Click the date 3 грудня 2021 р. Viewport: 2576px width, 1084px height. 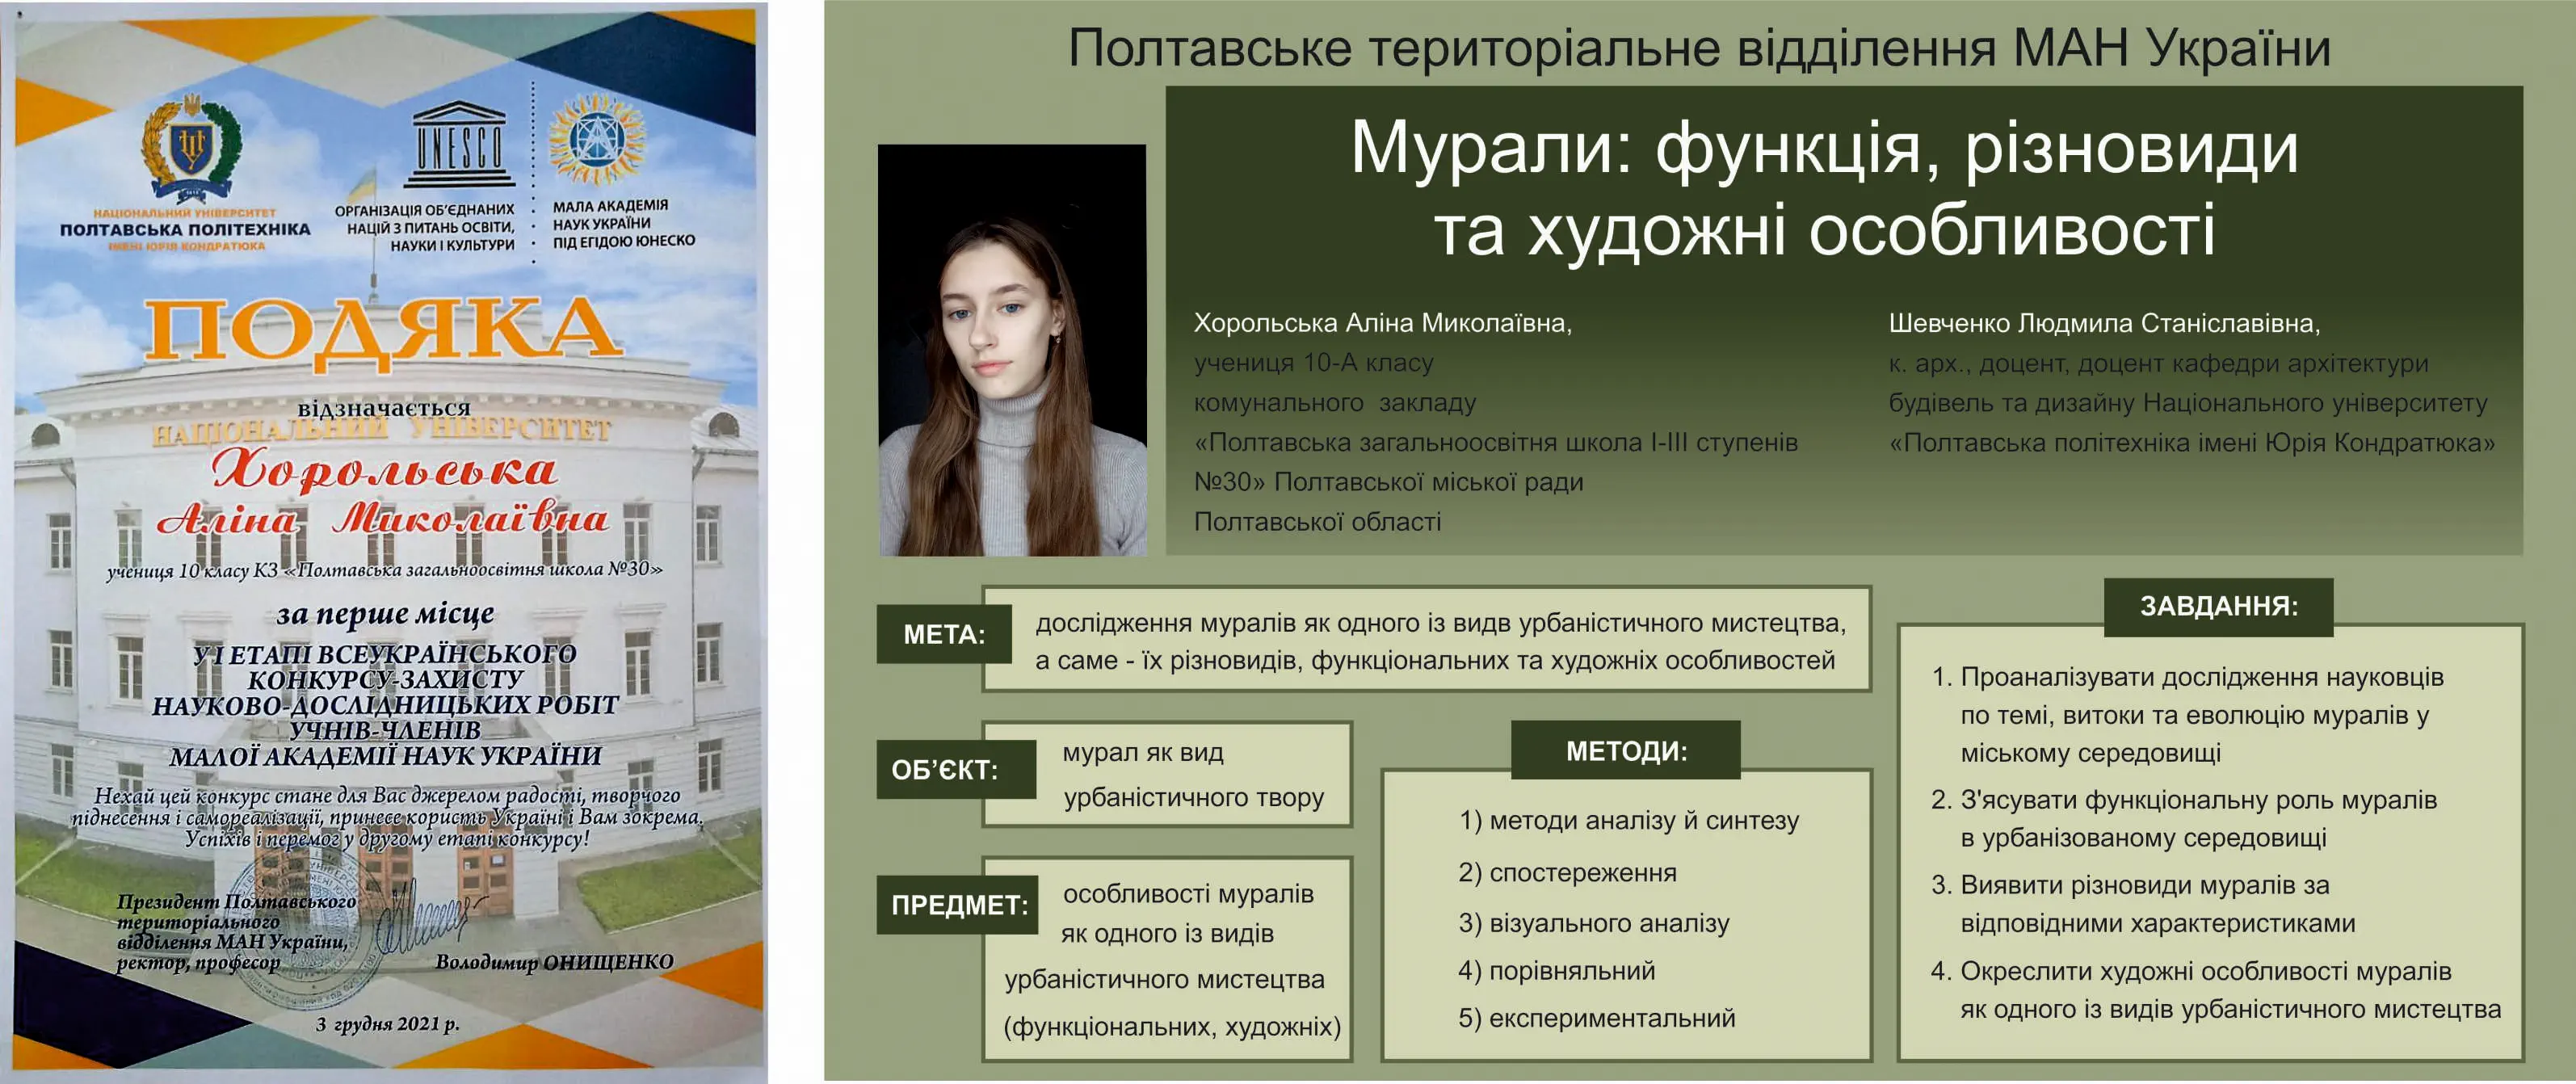point(387,1024)
